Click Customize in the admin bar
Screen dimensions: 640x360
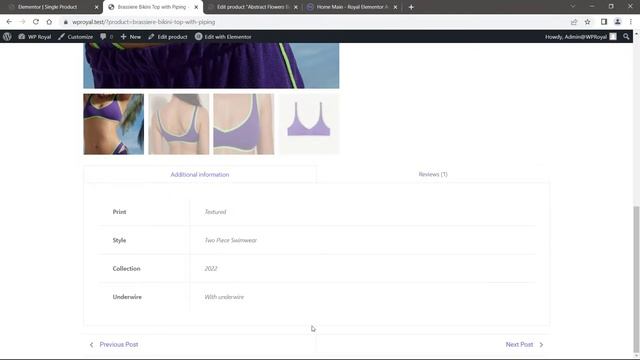click(x=76, y=37)
